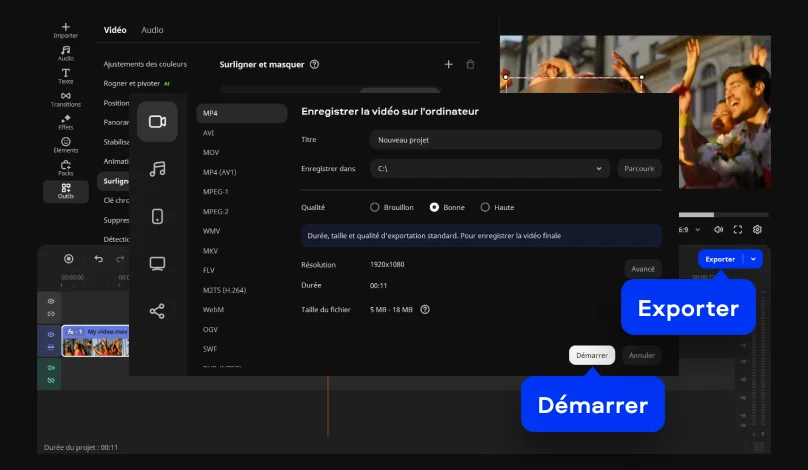The height and width of the screenshot is (470, 808).
Task: Open preview settings gear
Action: (x=757, y=230)
